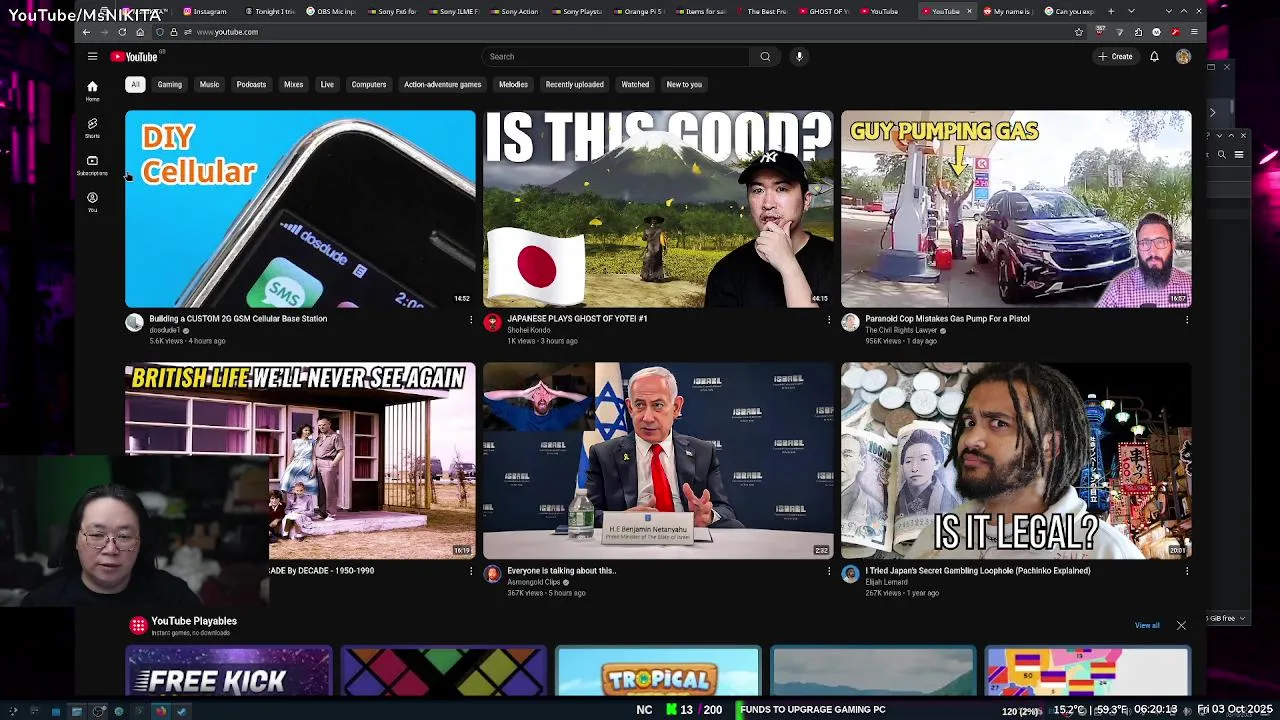
Task: Open the IS THIS GOOD? video thumbnail
Action: pyautogui.click(x=658, y=209)
